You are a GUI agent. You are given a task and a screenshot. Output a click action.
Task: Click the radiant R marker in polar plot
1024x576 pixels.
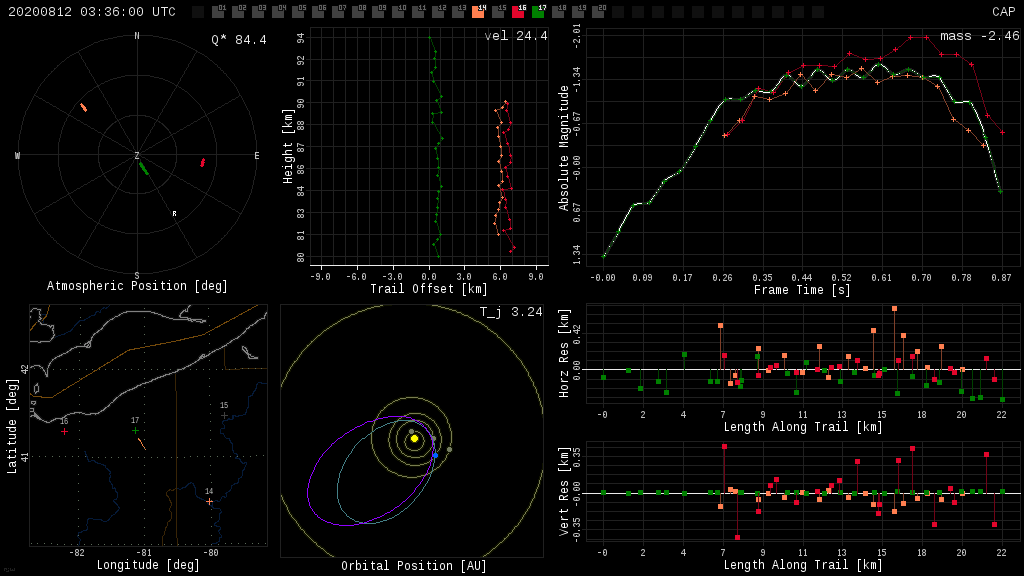coord(174,213)
